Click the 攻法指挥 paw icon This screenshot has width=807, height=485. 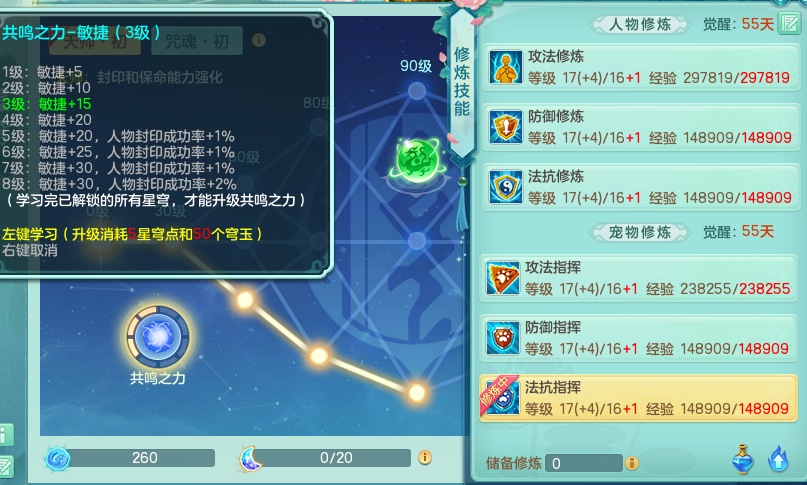[503, 278]
